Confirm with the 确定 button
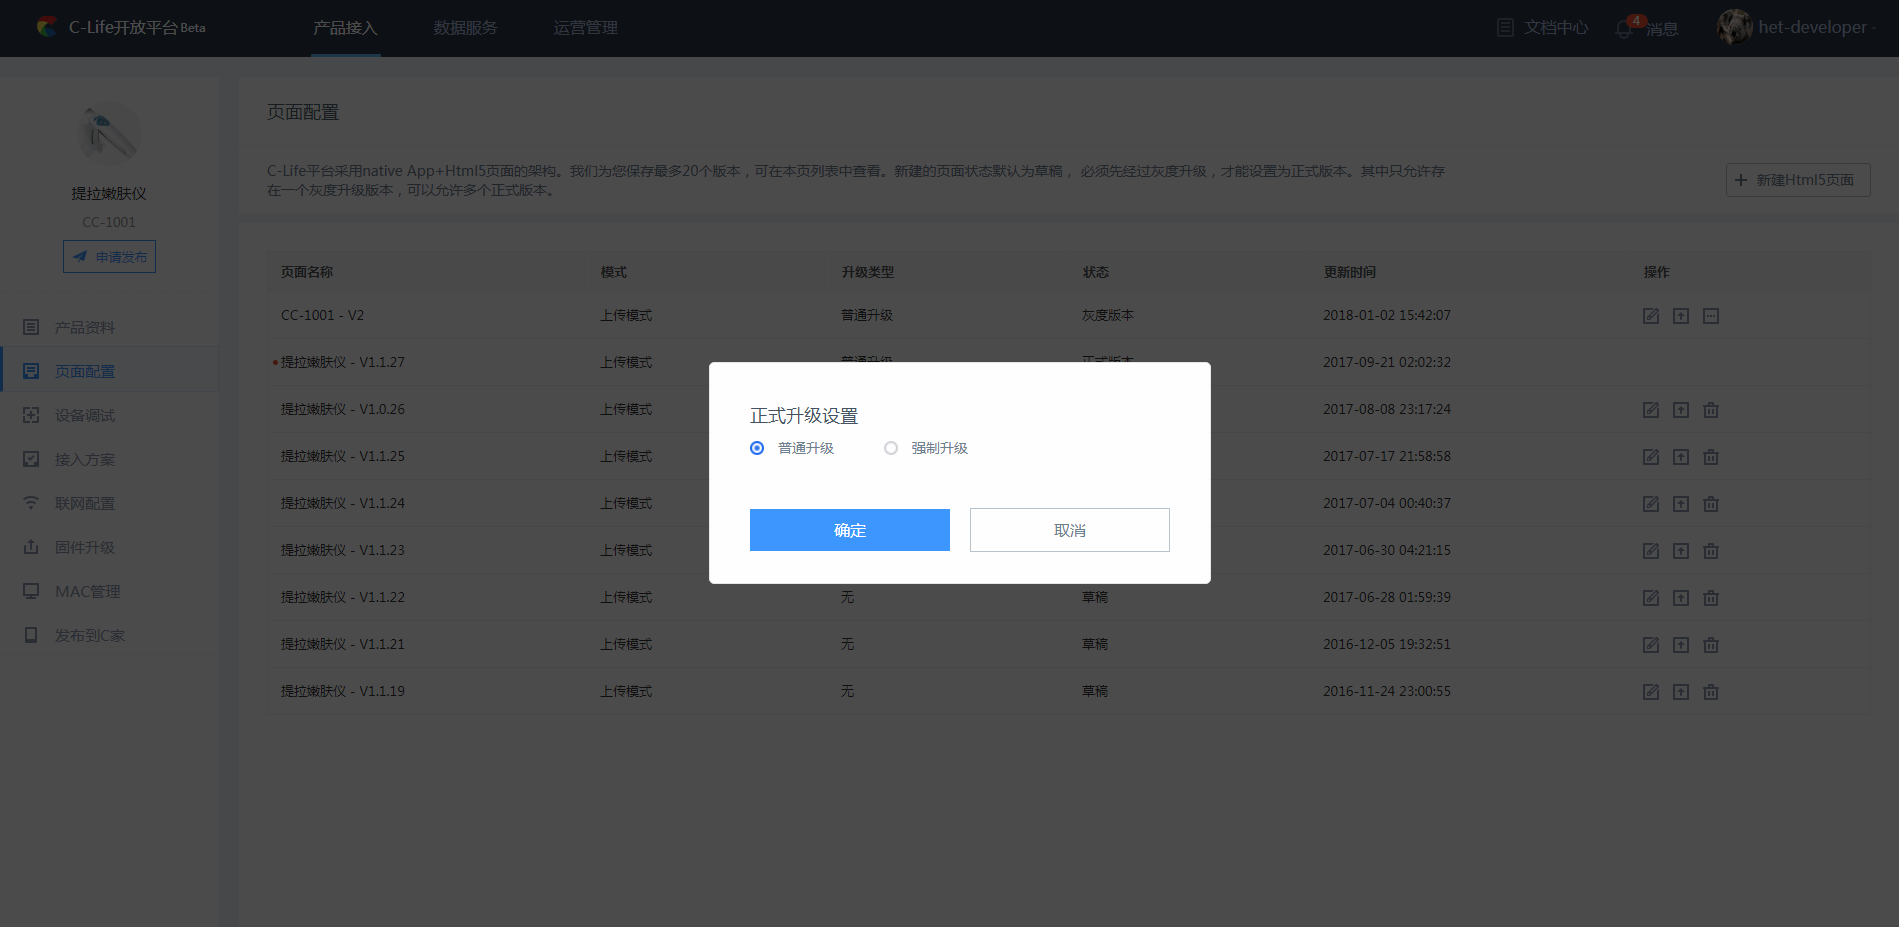 point(850,530)
